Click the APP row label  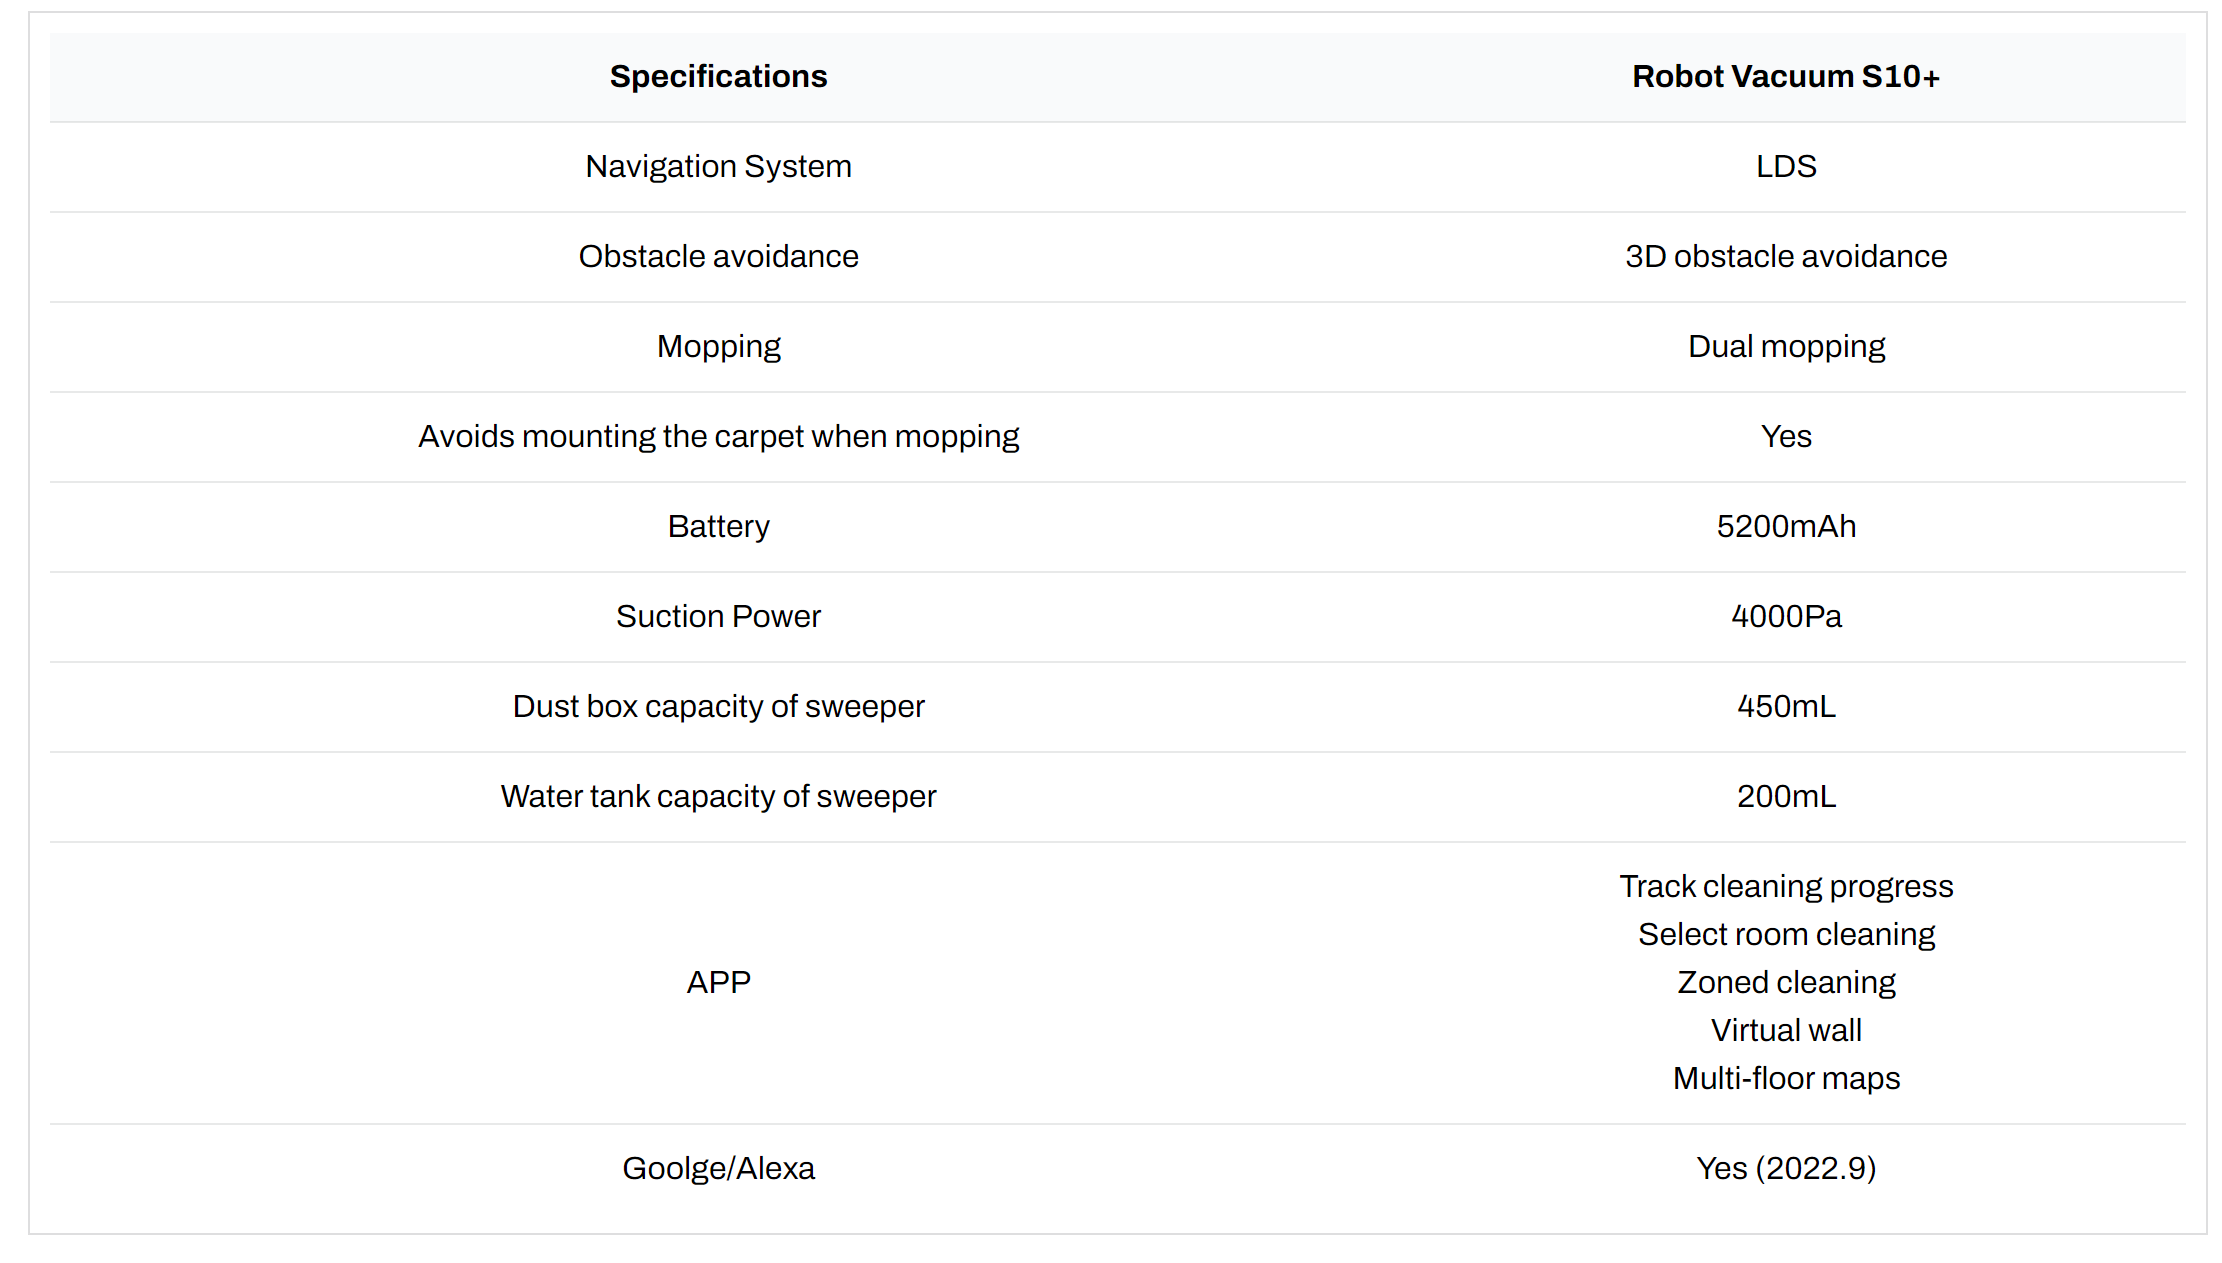coord(718,983)
